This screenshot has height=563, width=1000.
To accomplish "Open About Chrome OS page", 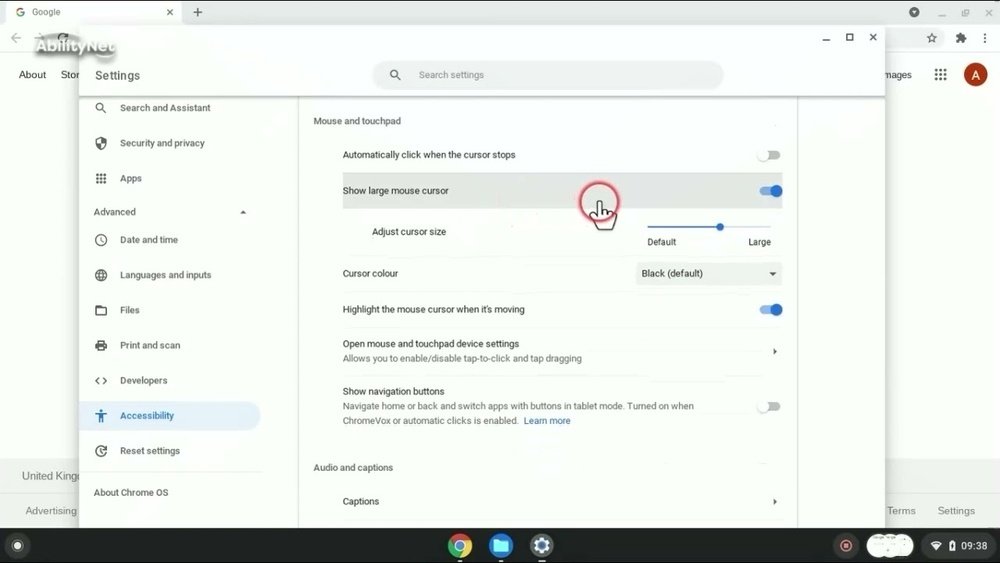I will pyautogui.click(x=131, y=492).
